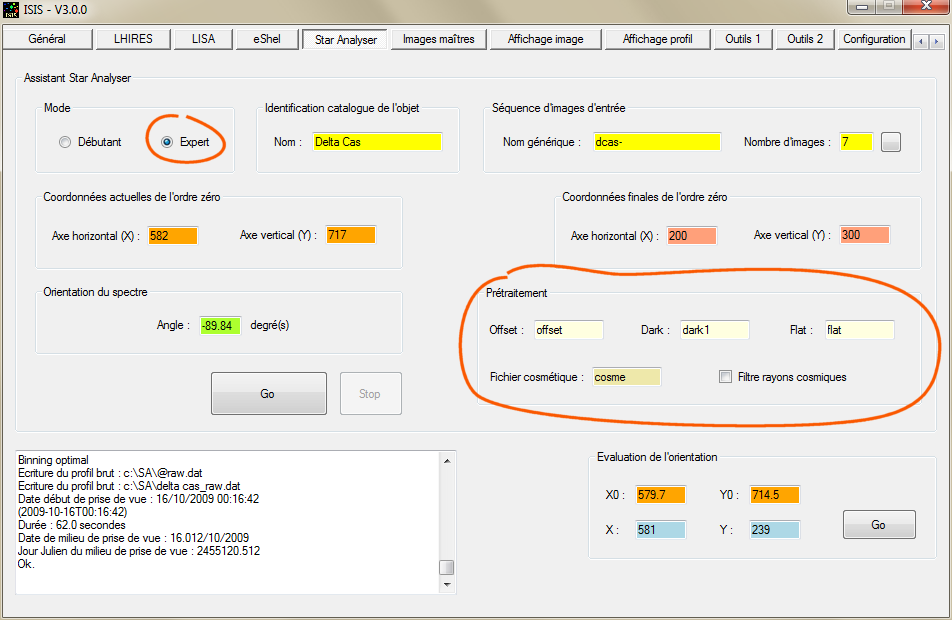Click the ISIS application icon in title bar

tap(11, 10)
